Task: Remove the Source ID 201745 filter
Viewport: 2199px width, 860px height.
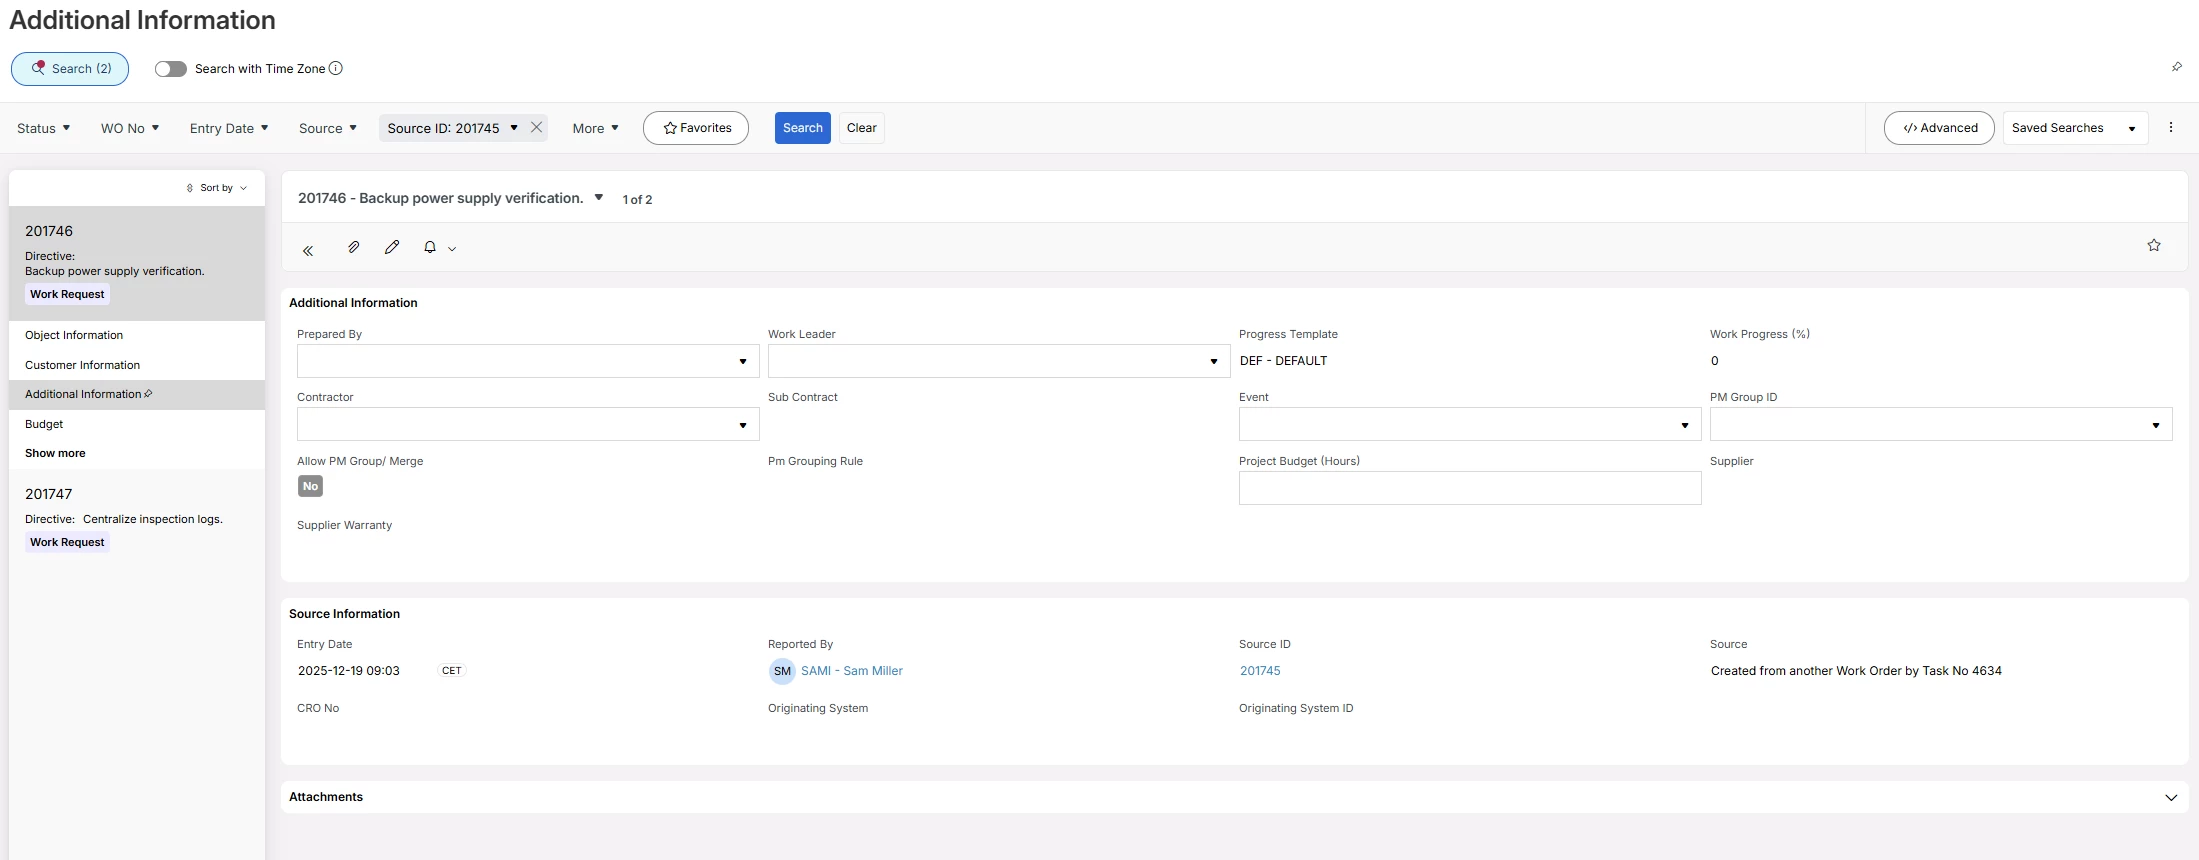Action: click(x=537, y=127)
